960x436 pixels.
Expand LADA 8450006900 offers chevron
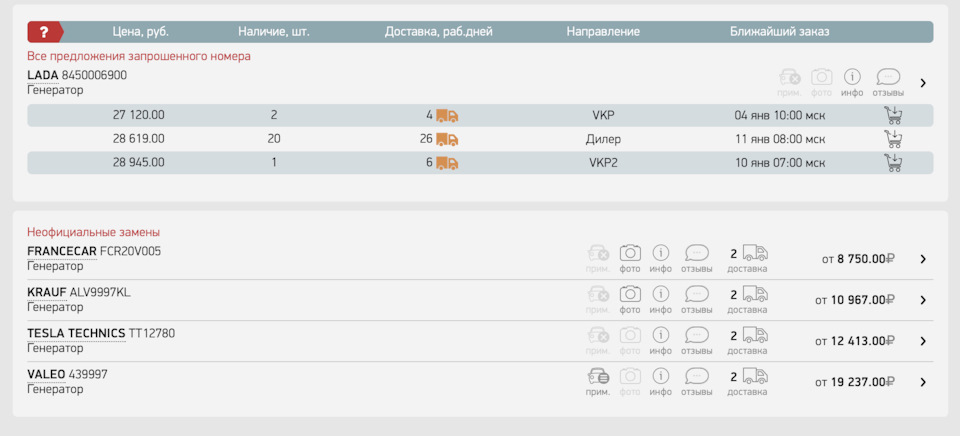click(923, 83)
